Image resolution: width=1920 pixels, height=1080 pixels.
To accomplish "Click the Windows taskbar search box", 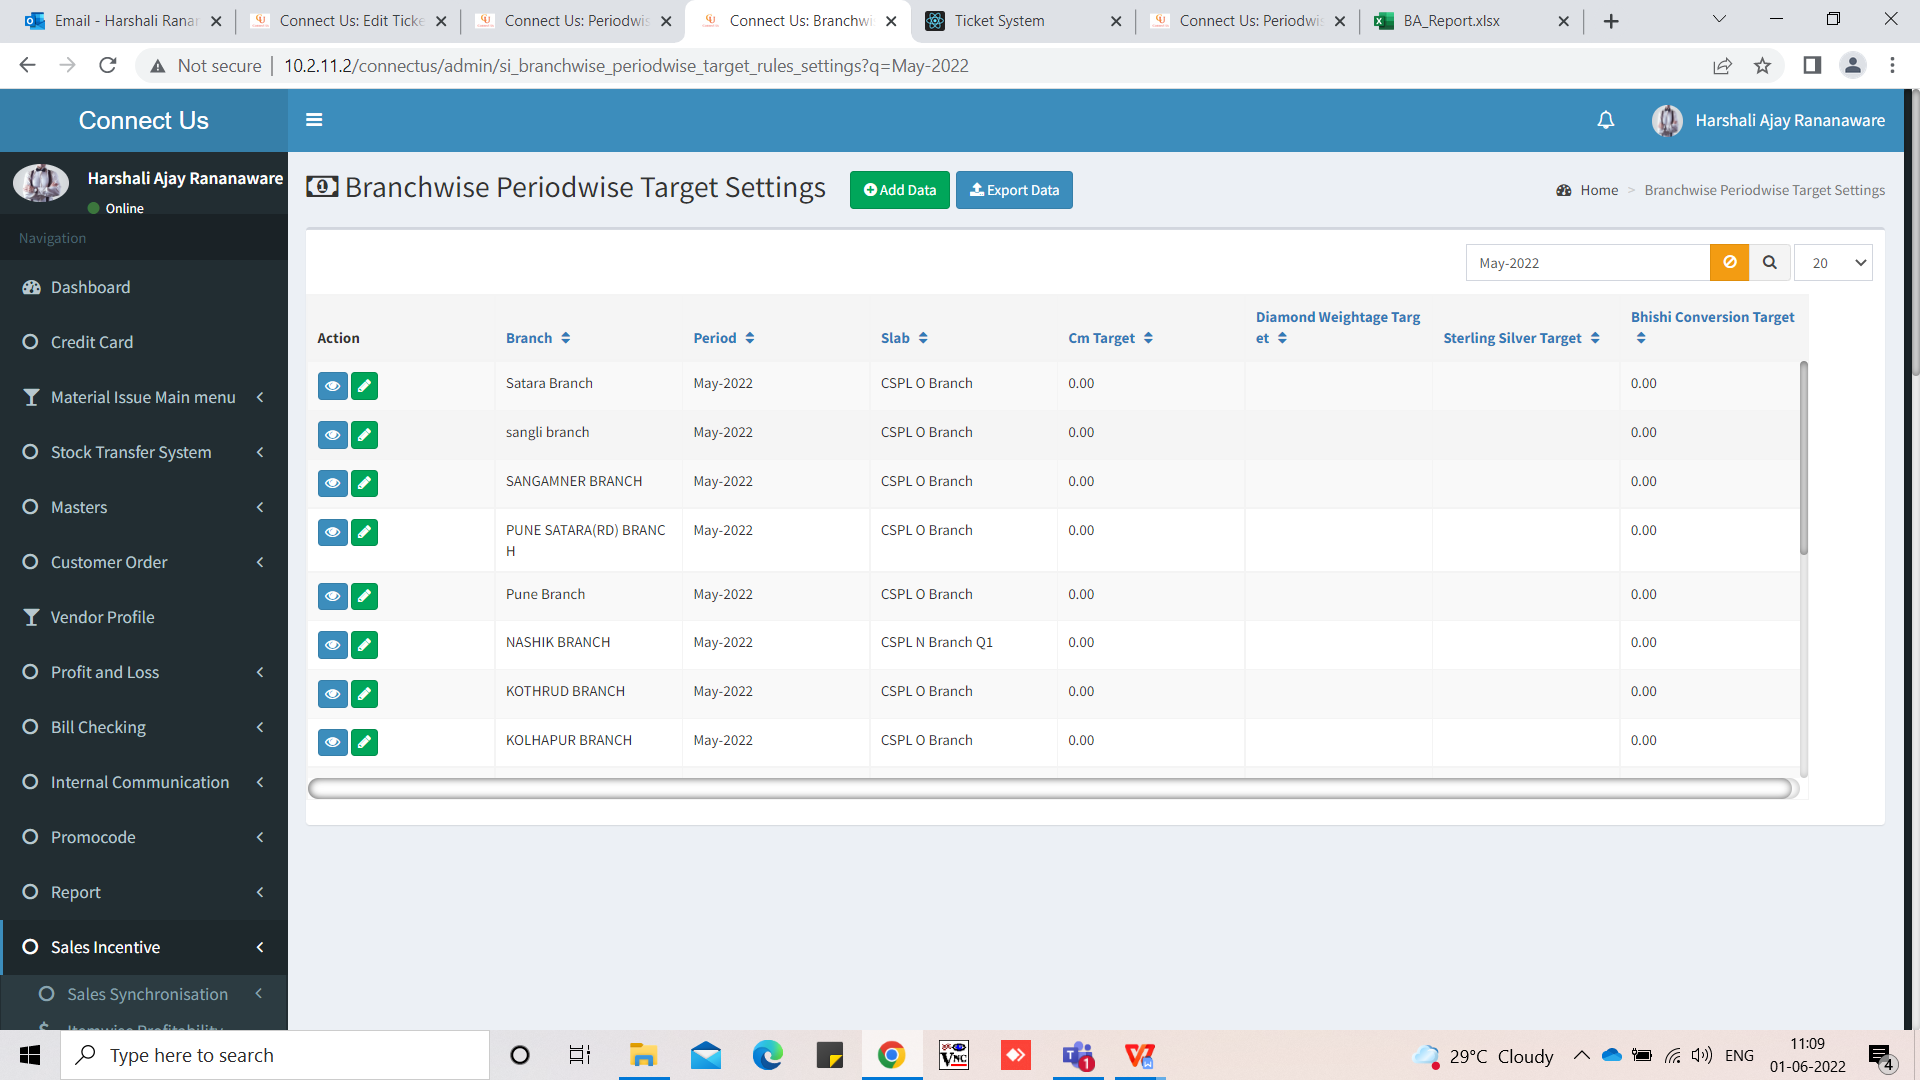I will (275, 1056).
